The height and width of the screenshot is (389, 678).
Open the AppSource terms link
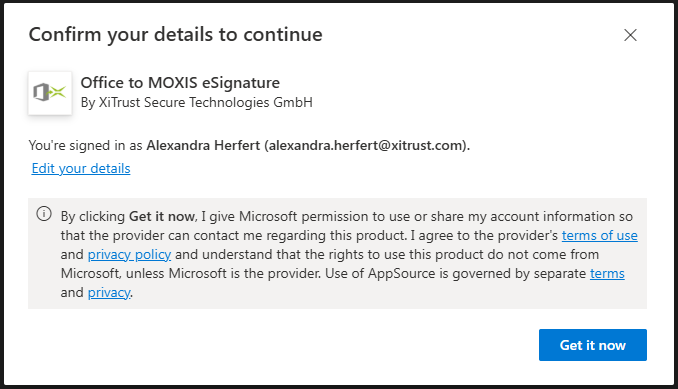607,274
